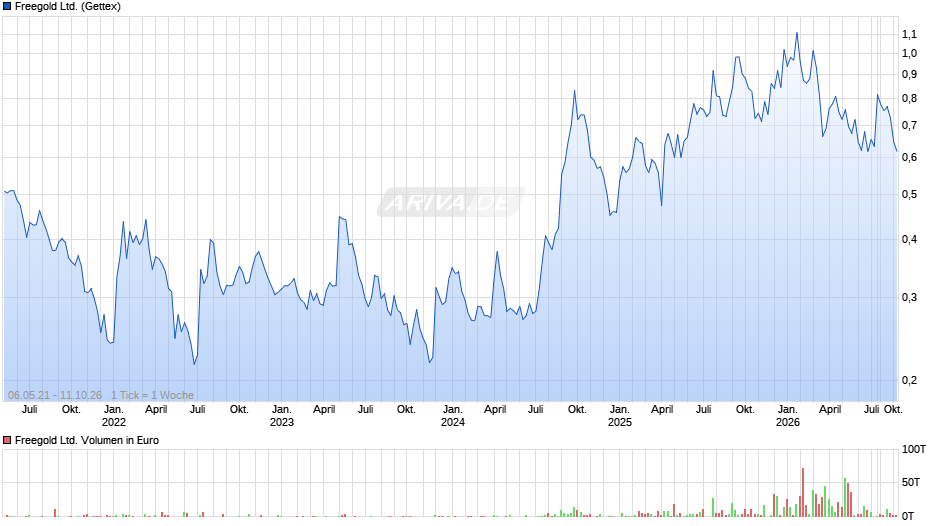Click the 1,1 price axis label
This screenshot has width=940, height=526.
(x=909, y=34)
